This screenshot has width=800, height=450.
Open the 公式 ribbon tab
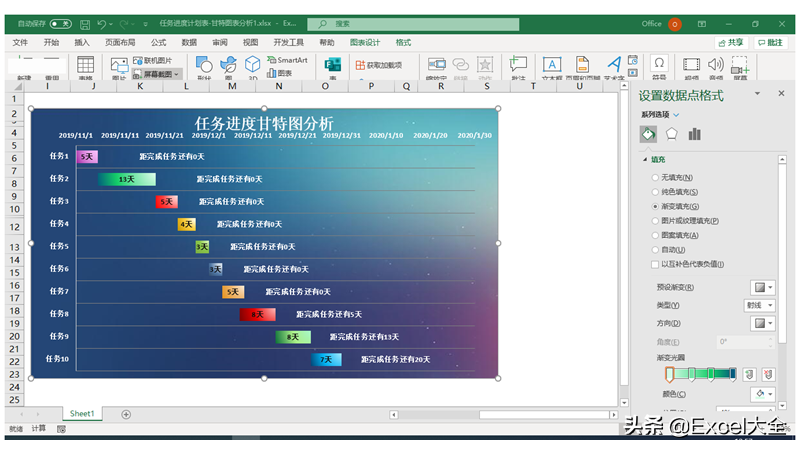158,42
